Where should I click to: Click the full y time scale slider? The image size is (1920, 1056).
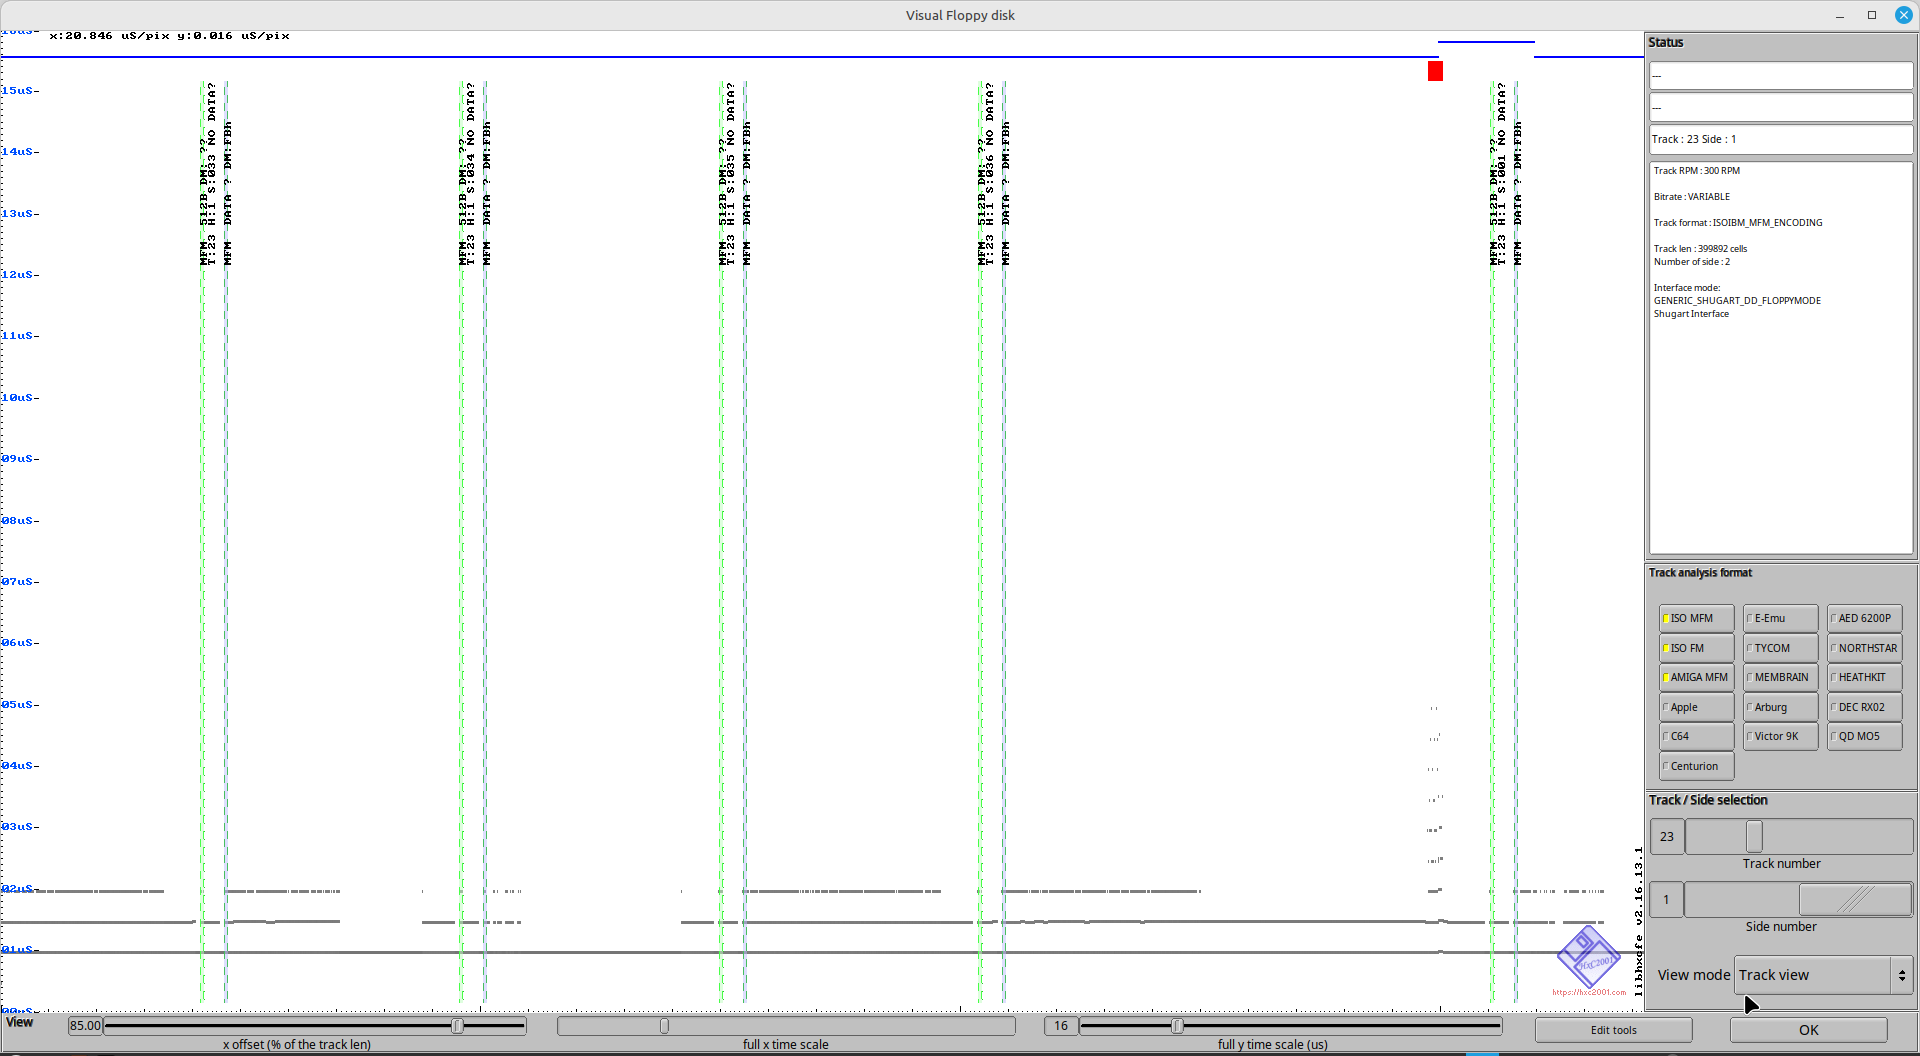coord(1290,1025)
